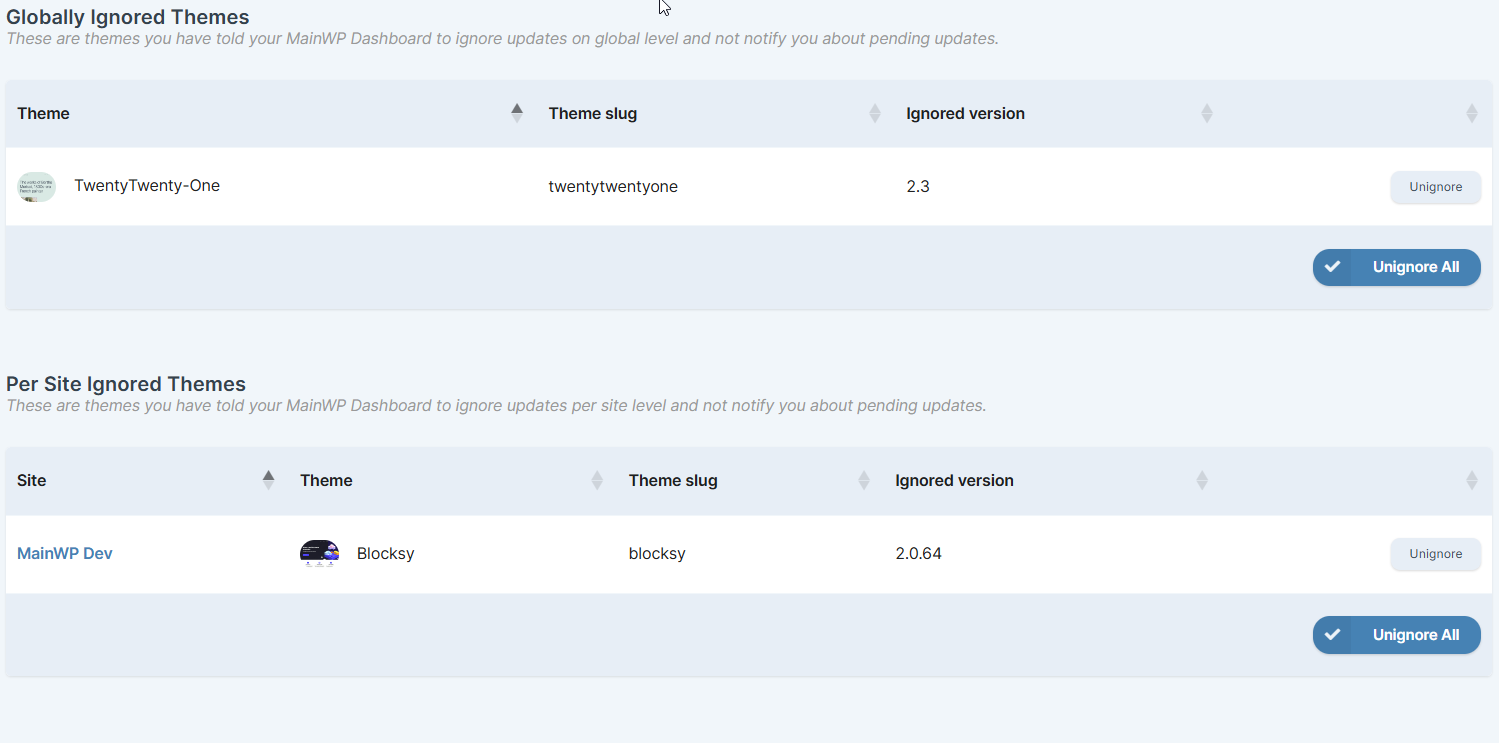
Task: Open sorter on per-site table's last column
Action: coord(1471,480)
